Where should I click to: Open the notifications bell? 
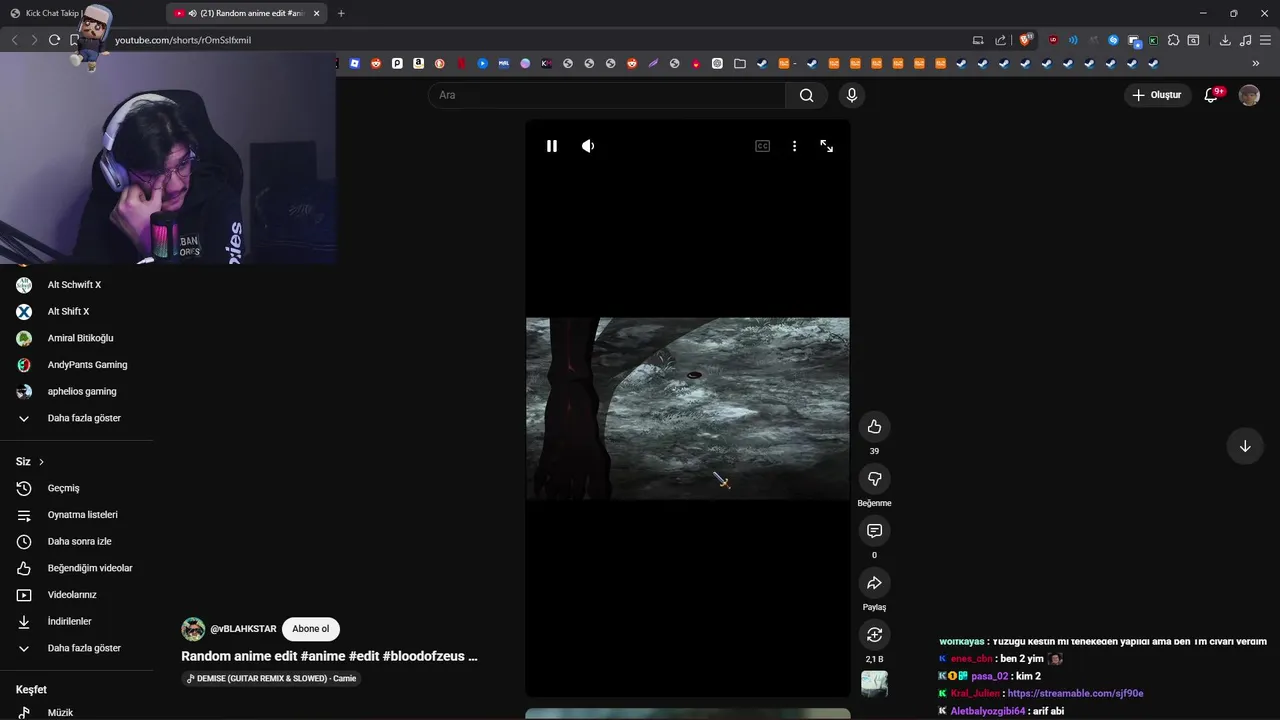(1211, 95)
